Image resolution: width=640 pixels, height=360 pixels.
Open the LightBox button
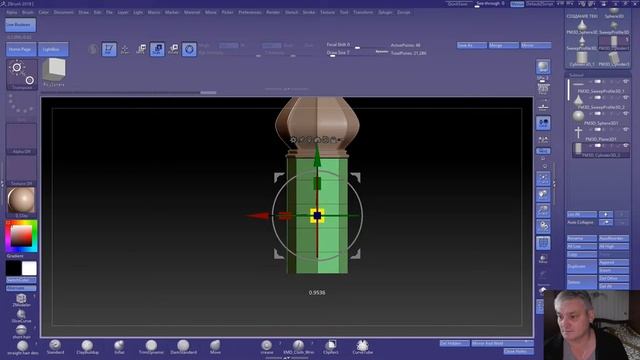pyautogui.click(x=53, y=49)
